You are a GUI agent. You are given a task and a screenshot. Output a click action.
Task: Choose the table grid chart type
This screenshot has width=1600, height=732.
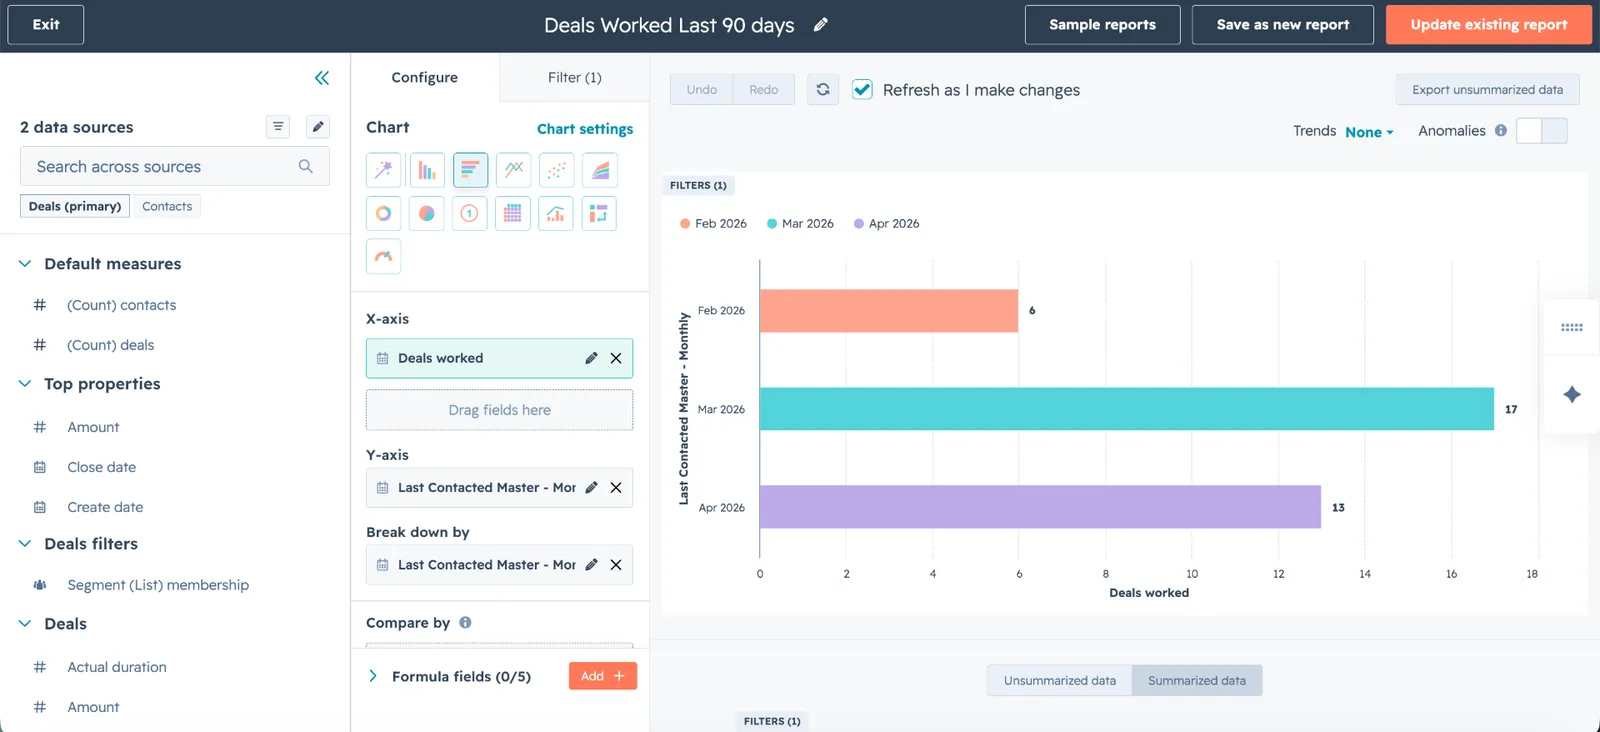click(513, 213)
